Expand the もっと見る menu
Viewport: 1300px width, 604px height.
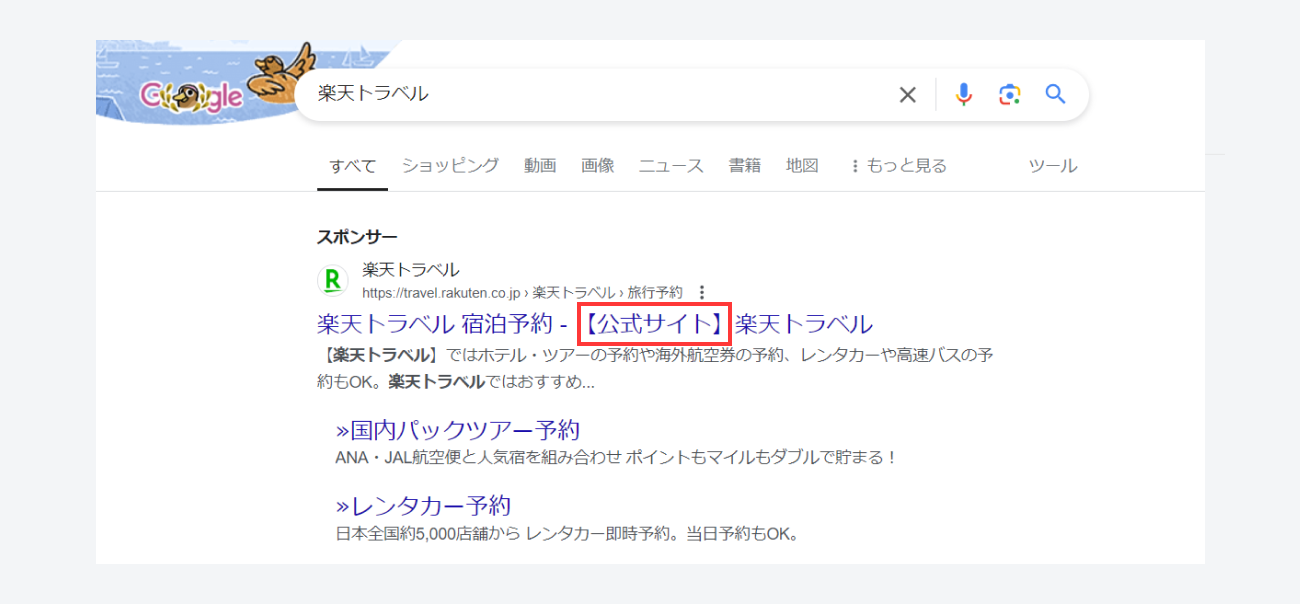897,166
